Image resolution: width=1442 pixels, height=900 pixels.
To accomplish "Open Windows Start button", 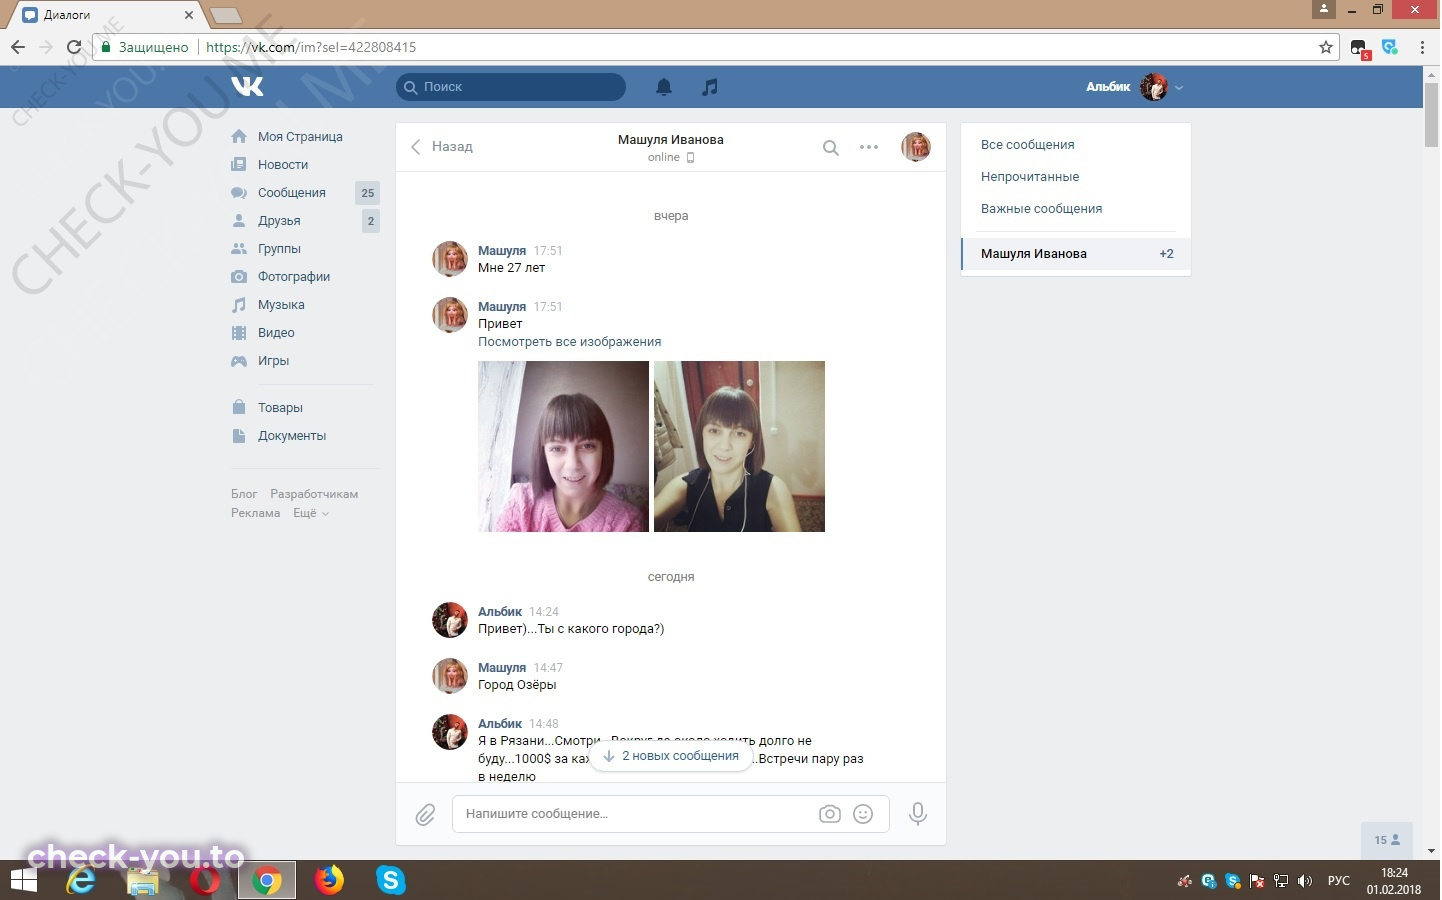I will click(x=23, y=880).
